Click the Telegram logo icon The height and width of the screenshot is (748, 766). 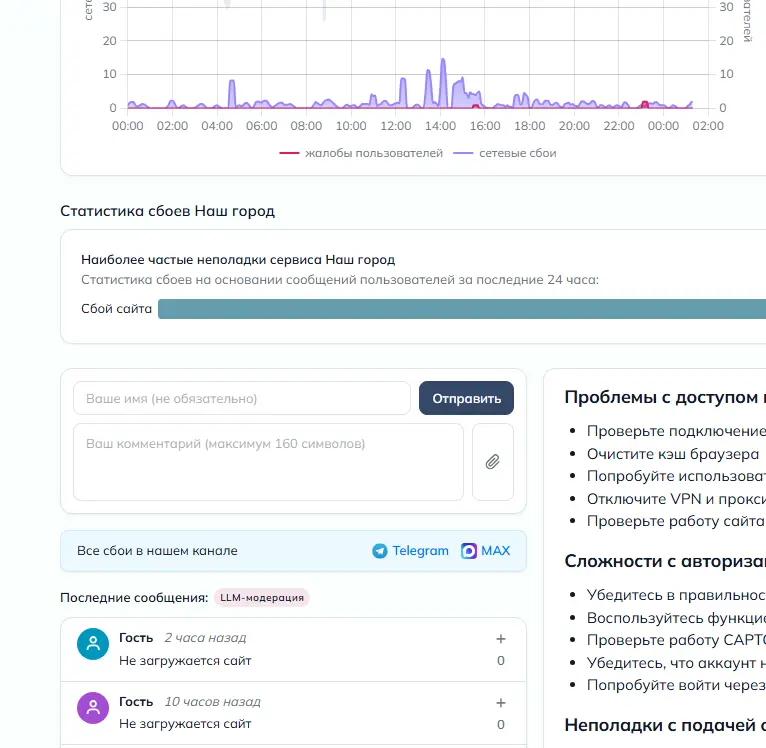[x=380, y=551]
